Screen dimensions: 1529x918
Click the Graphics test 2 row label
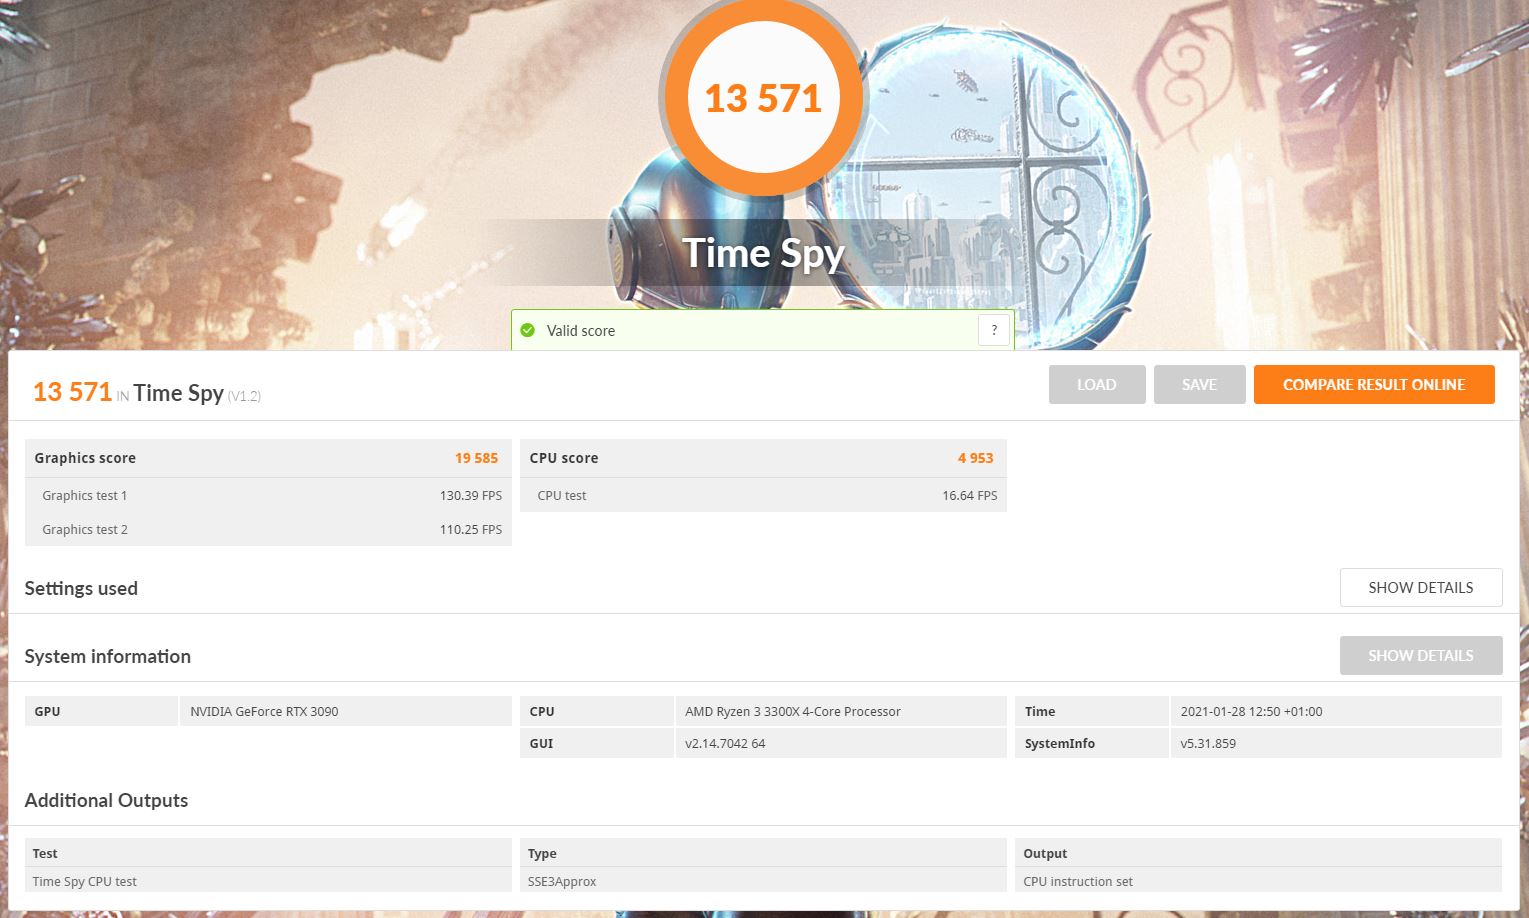[85, 530]
